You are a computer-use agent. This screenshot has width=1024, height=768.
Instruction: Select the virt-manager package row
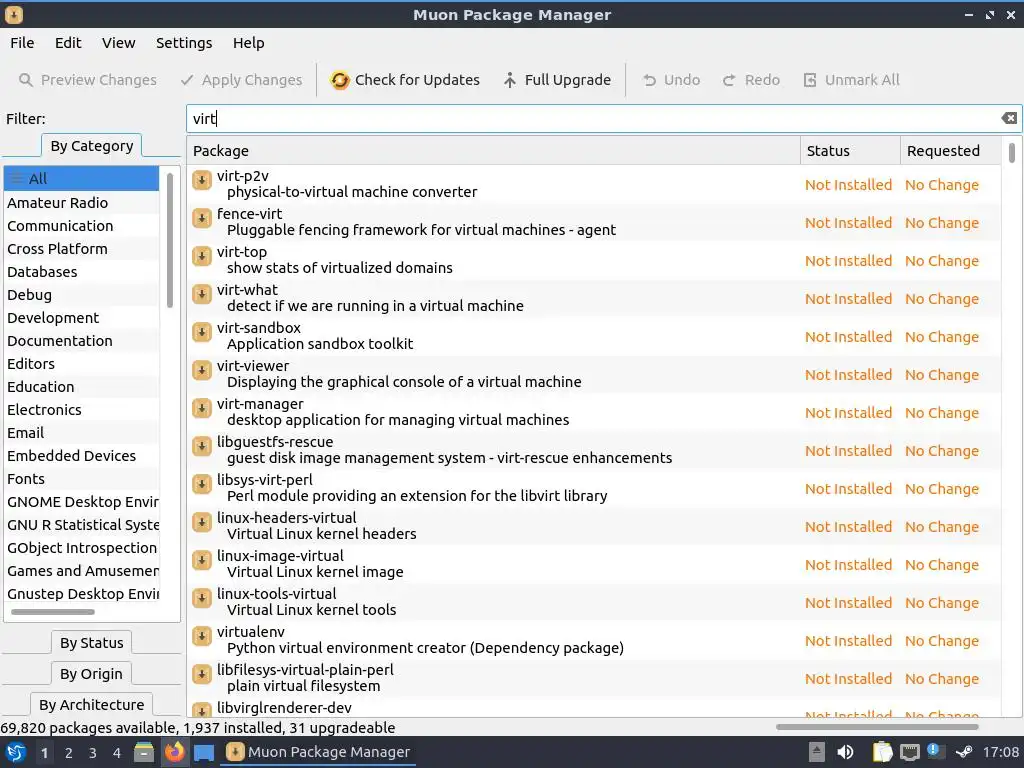(594, 412)
